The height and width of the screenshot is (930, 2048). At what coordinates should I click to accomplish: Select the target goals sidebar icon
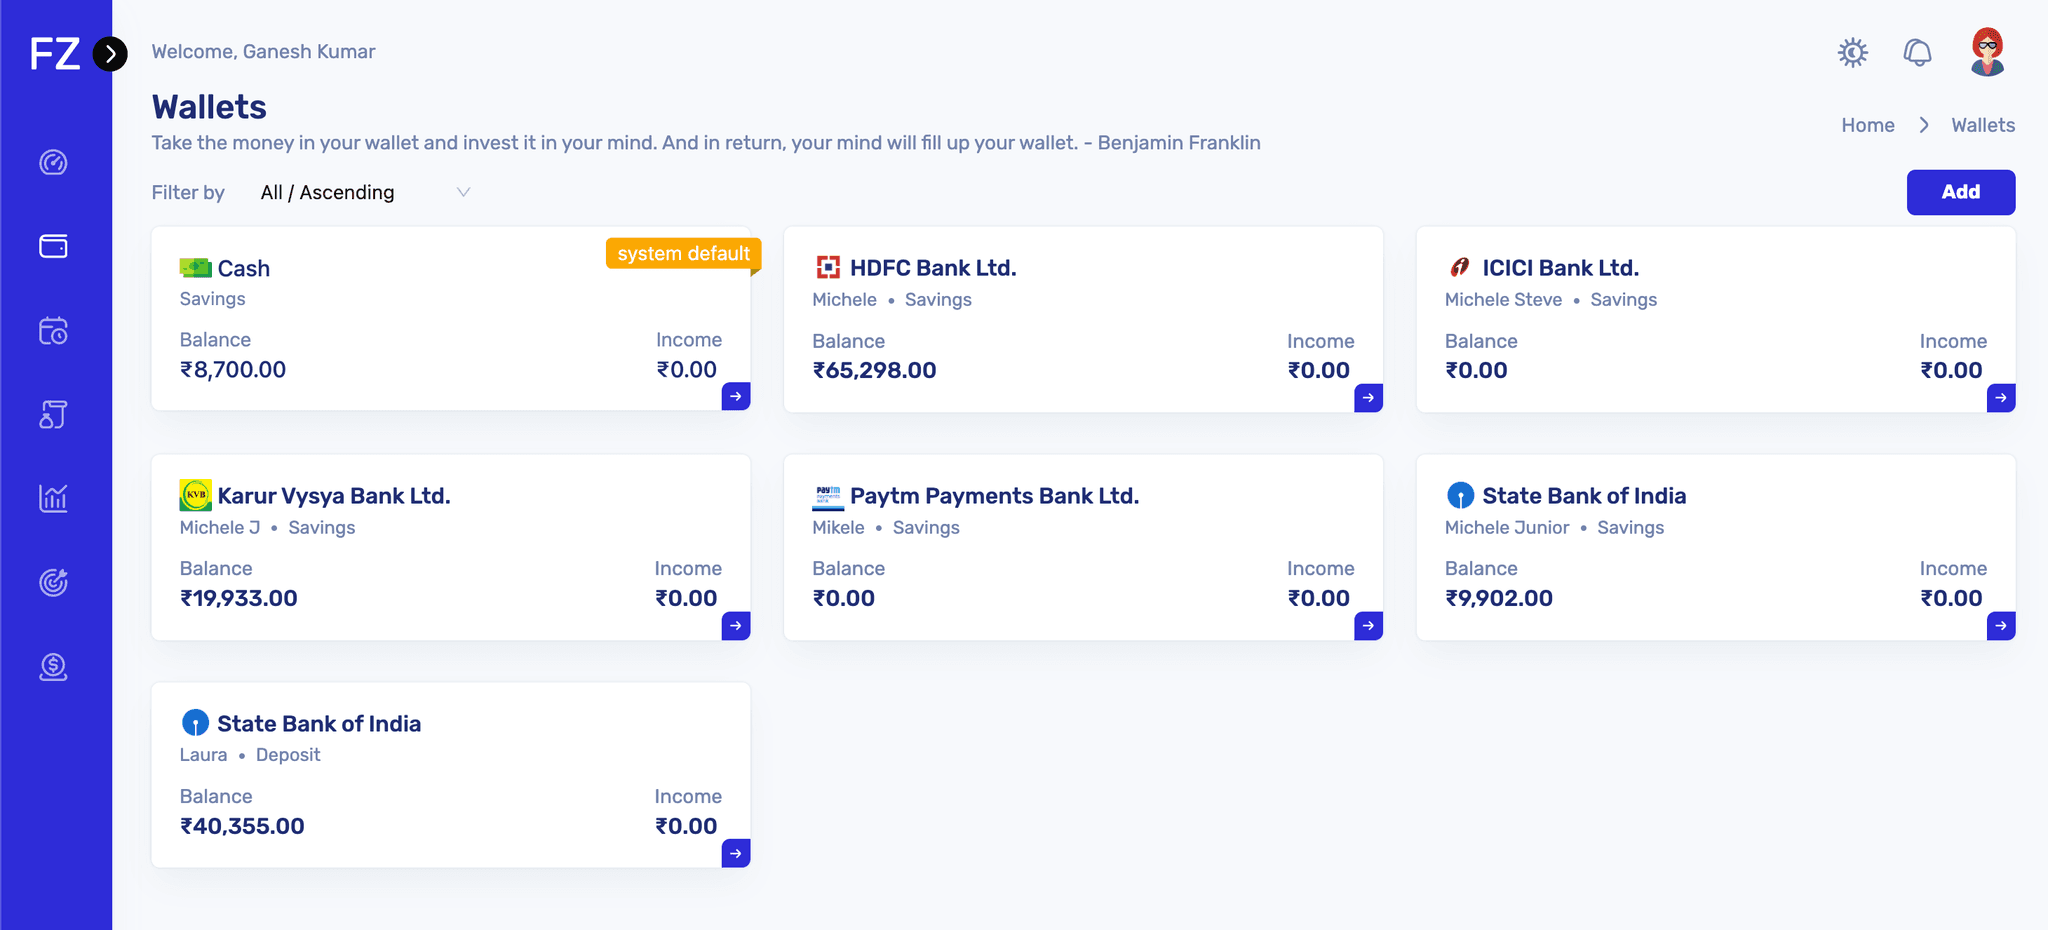pos(53,582)
